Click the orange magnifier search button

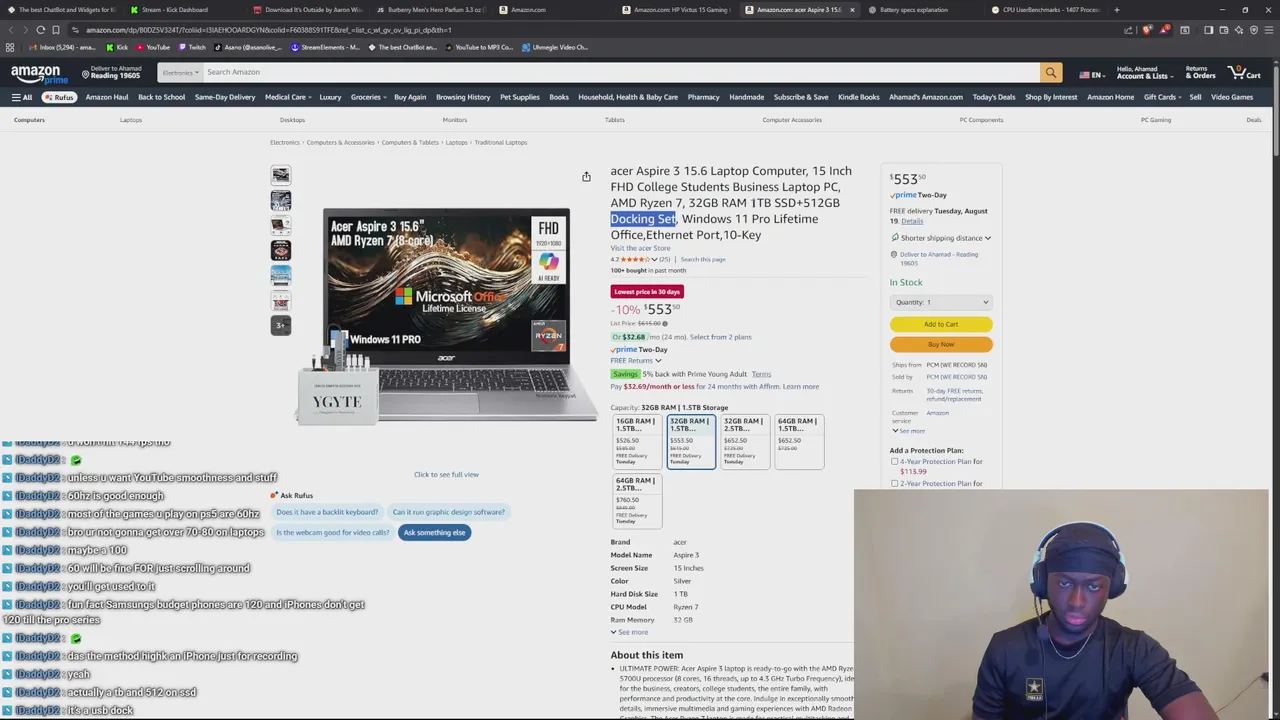click(1050, 72)
